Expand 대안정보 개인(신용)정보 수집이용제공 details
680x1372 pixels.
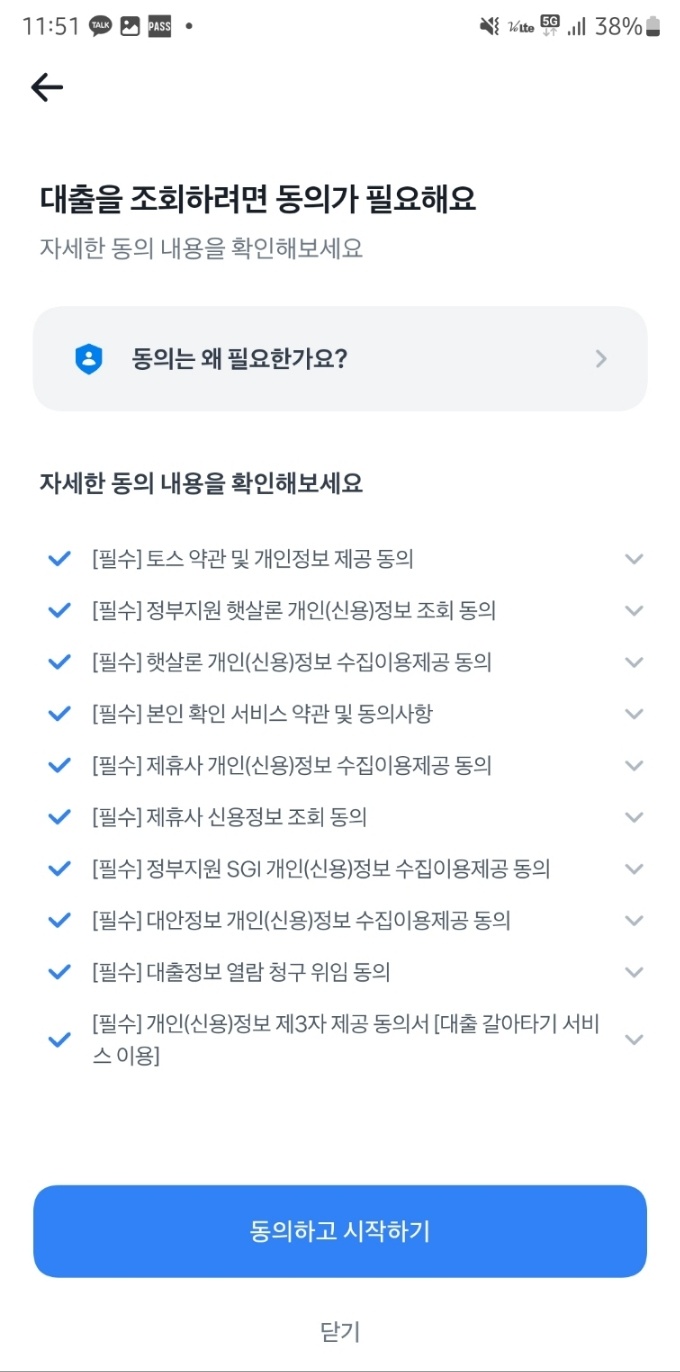pos(633,920)
